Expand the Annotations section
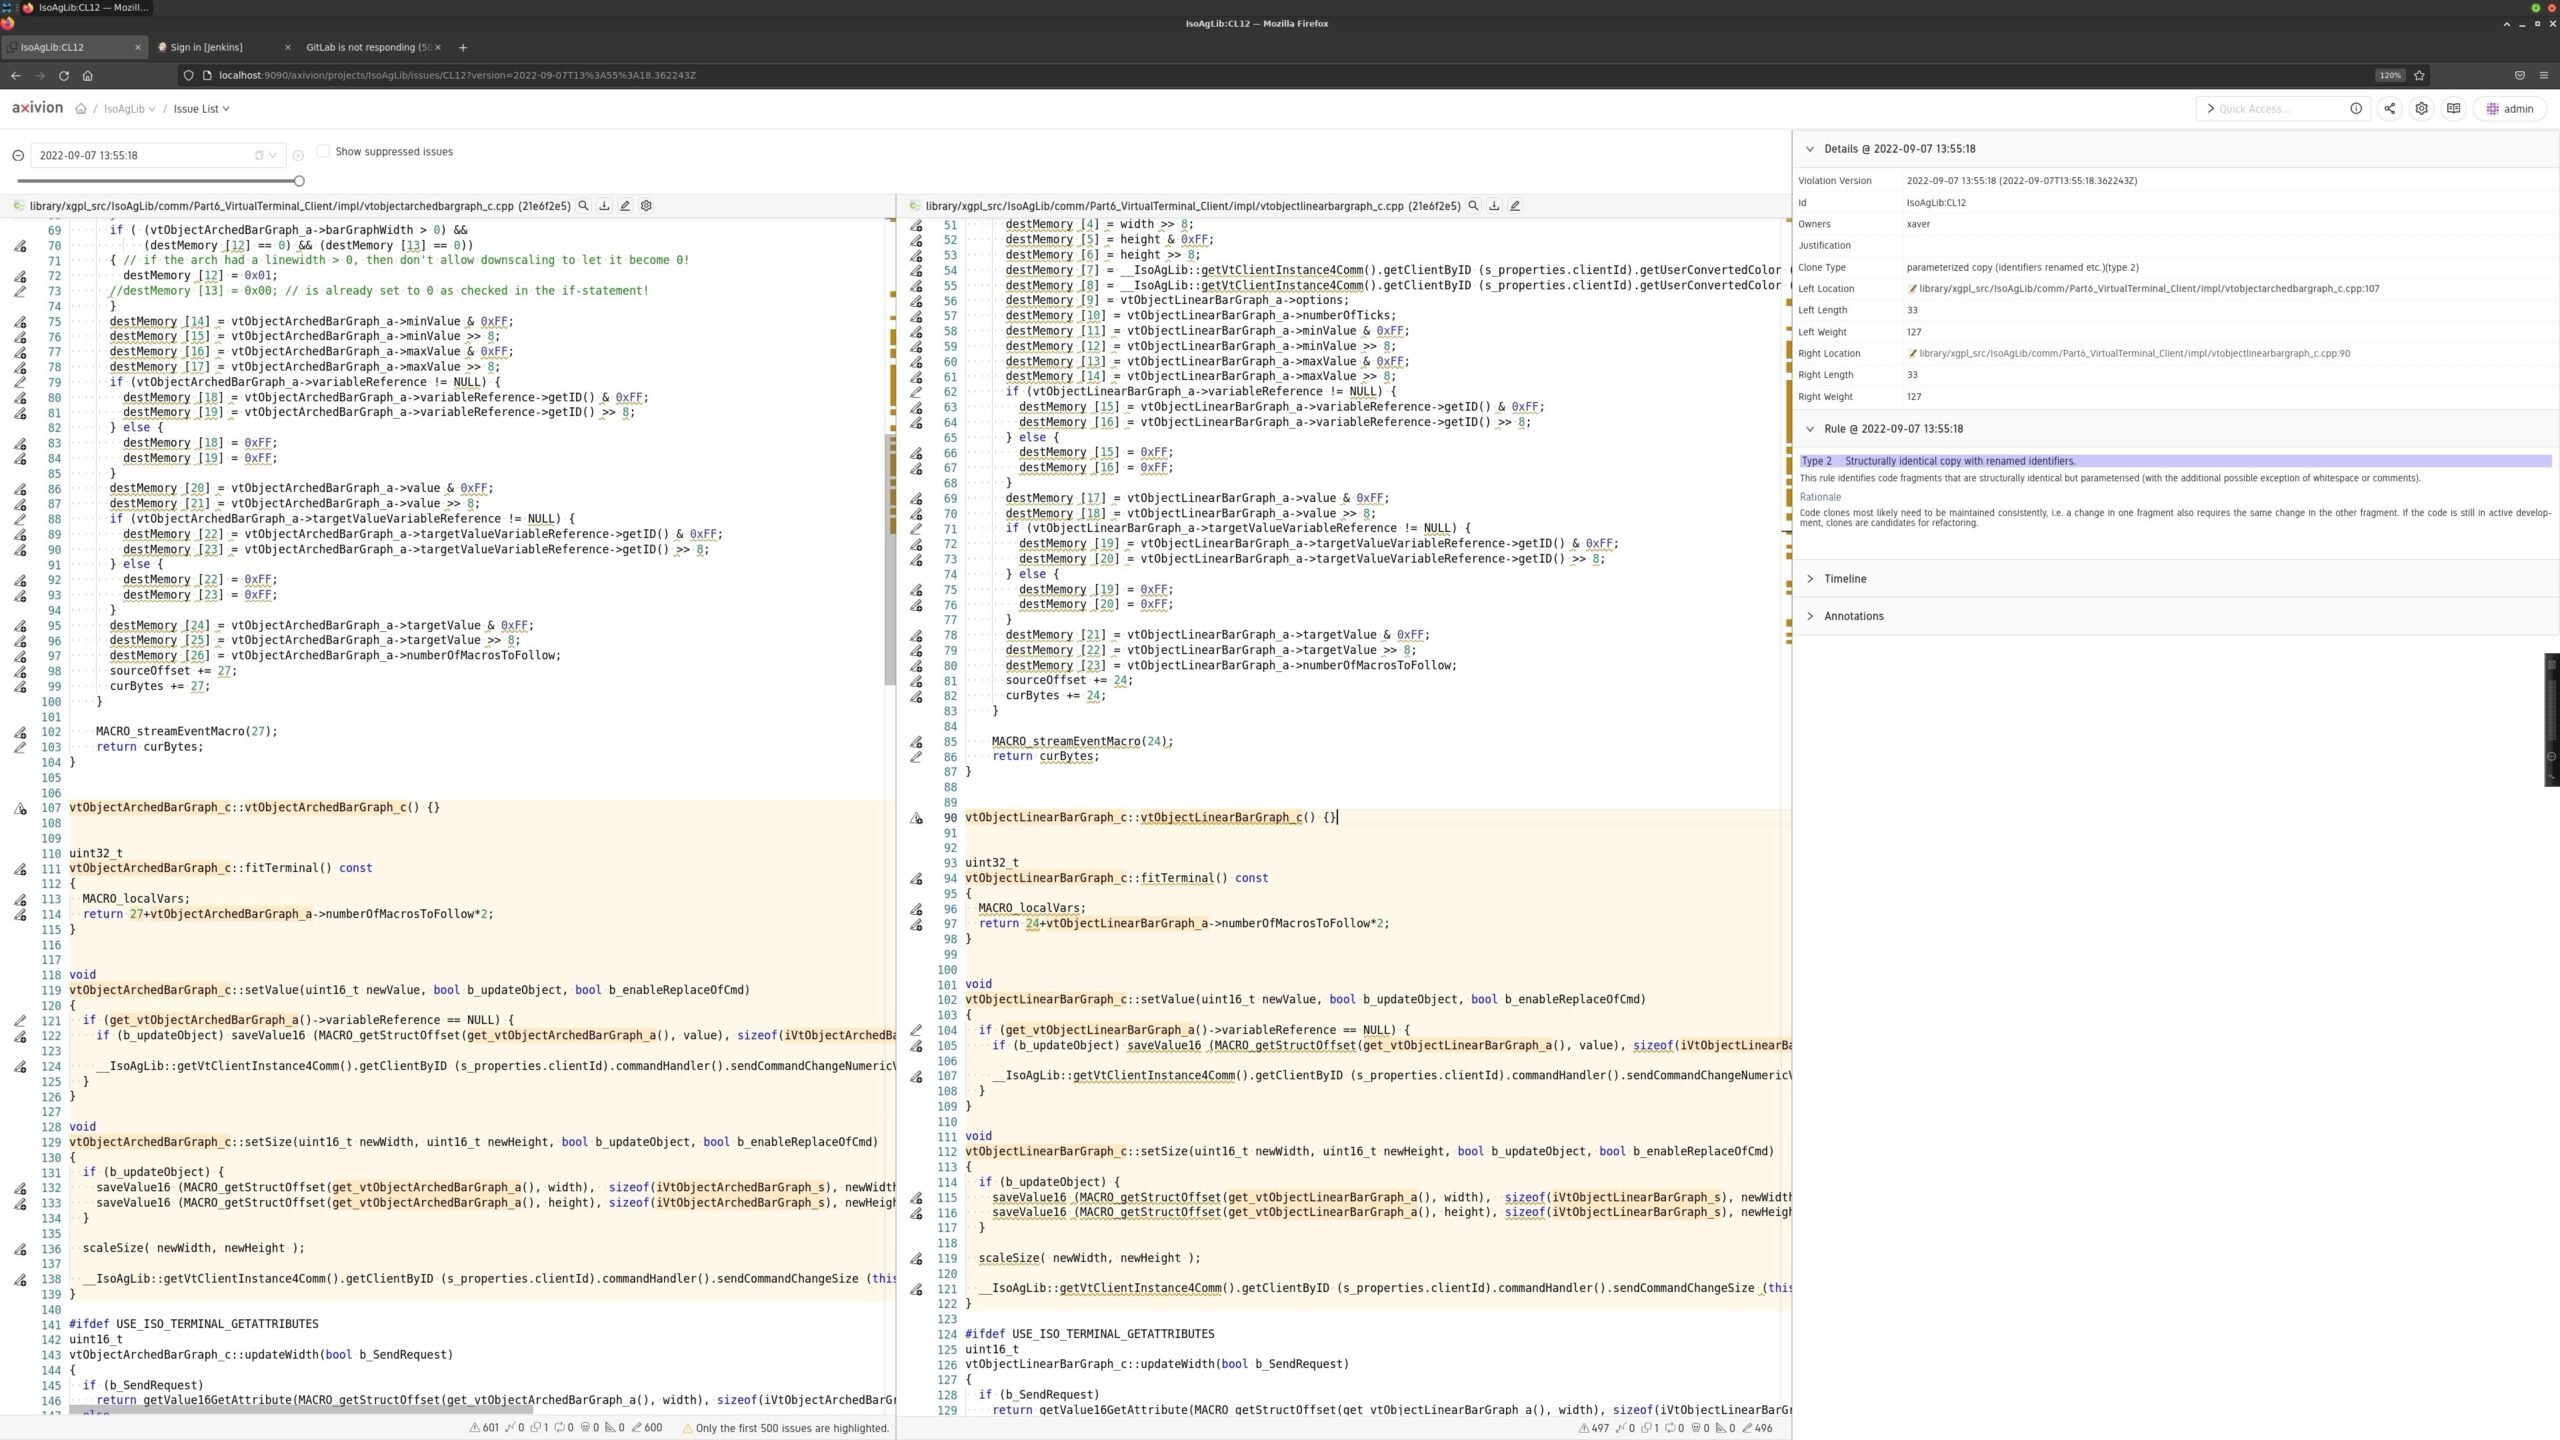Viewport: 2560px width, 1440px height. point(1852,616)
